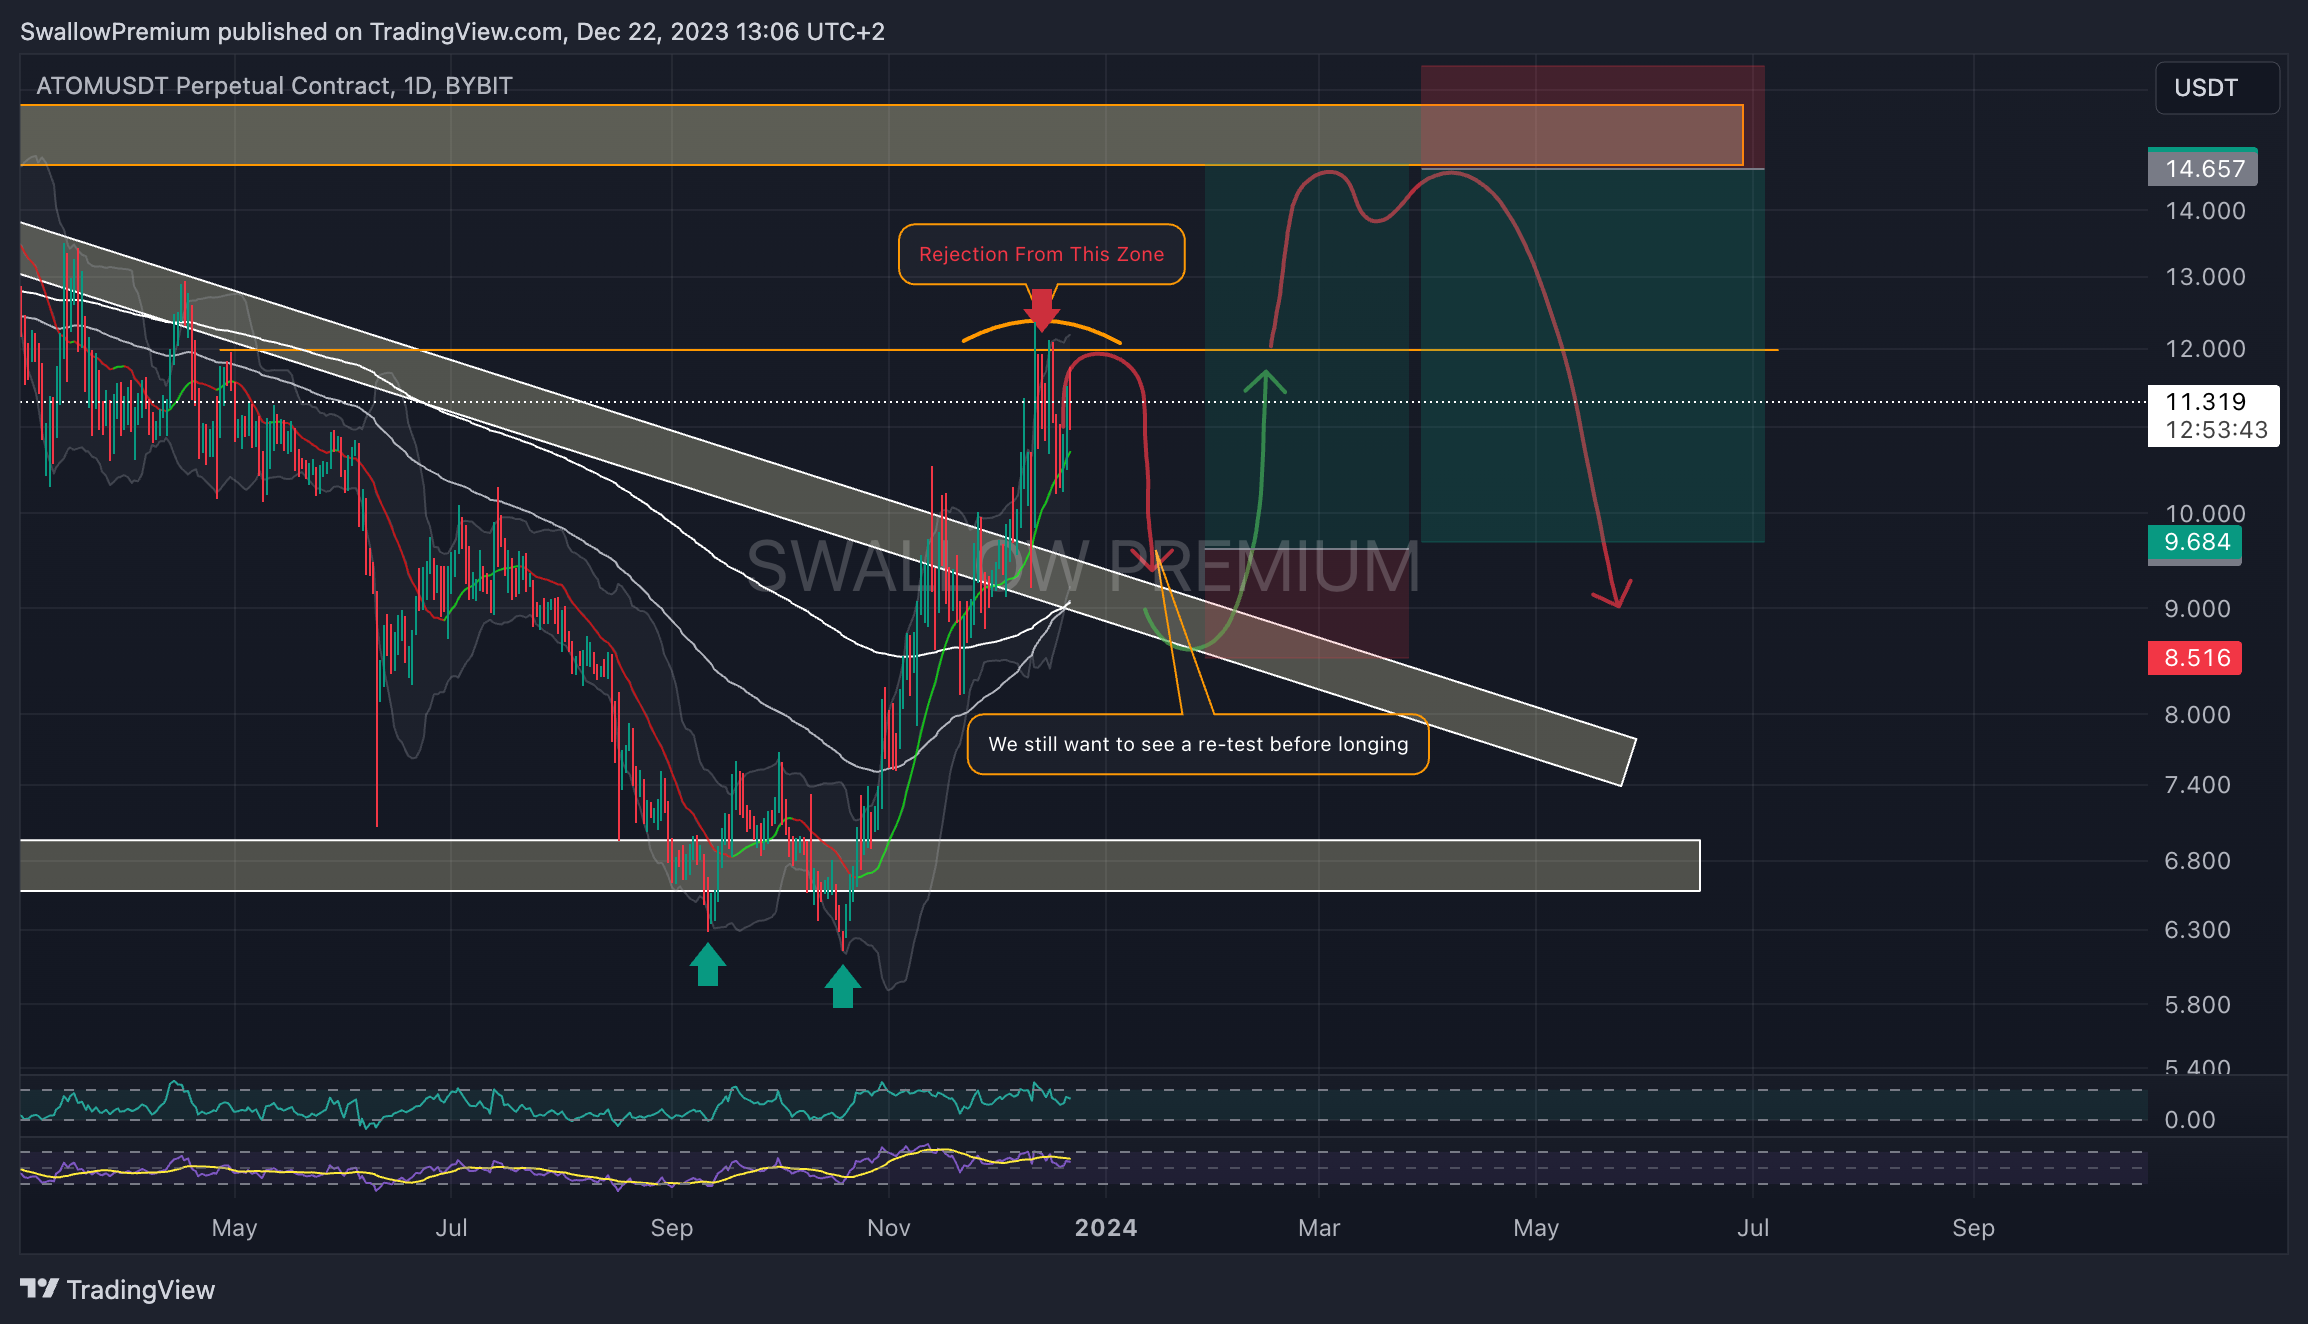
Task: Click the SwallowPremium published header text
Action: point(452,32)
